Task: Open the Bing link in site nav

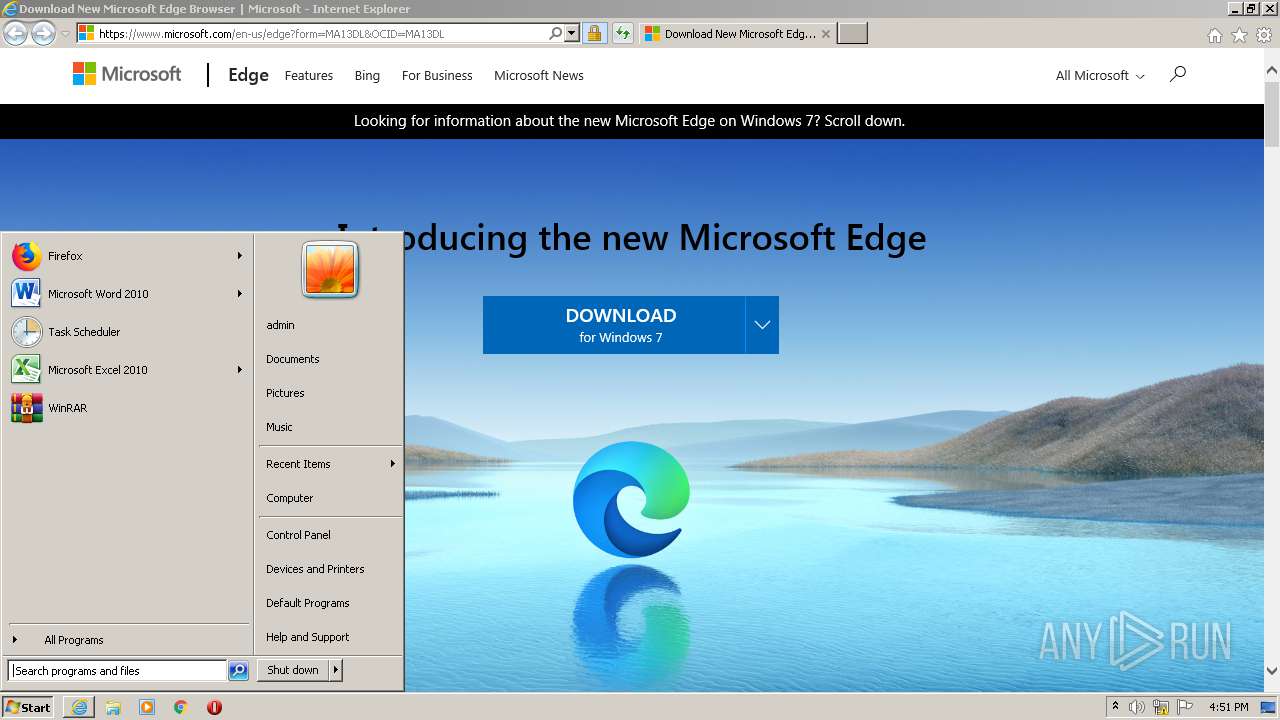Action: click(367, 75)
